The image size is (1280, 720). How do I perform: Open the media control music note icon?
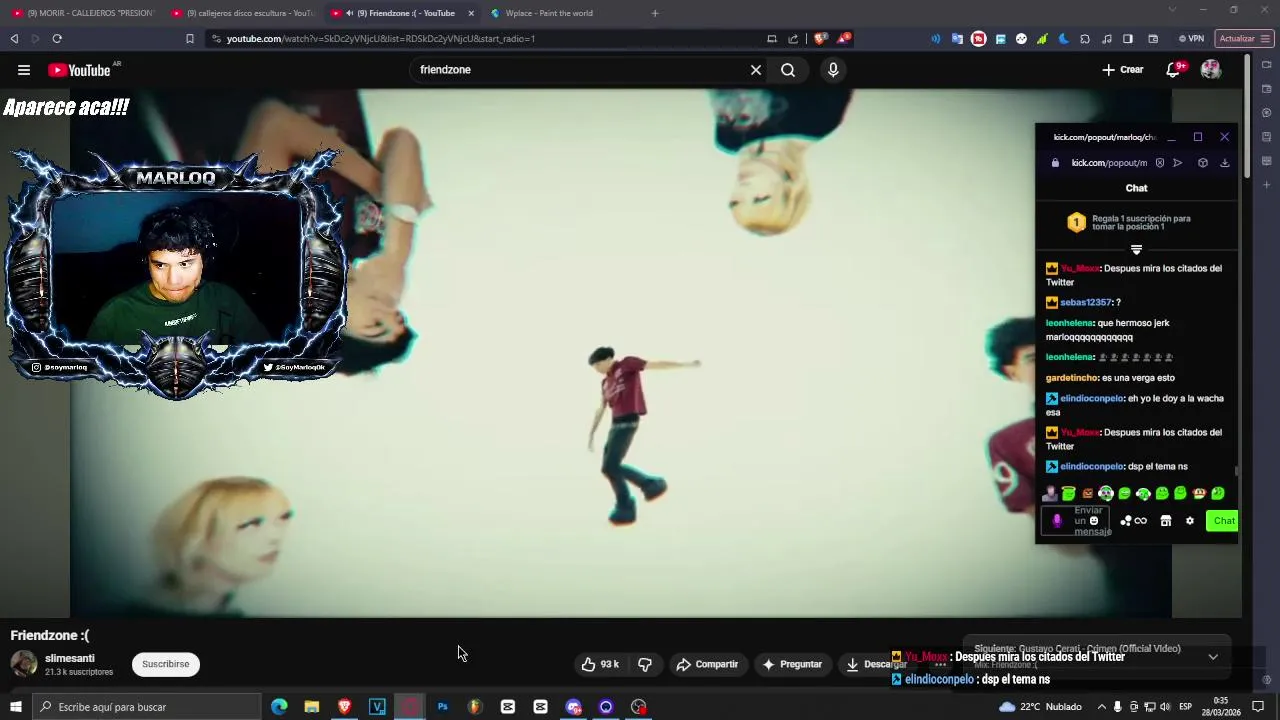1106,39
